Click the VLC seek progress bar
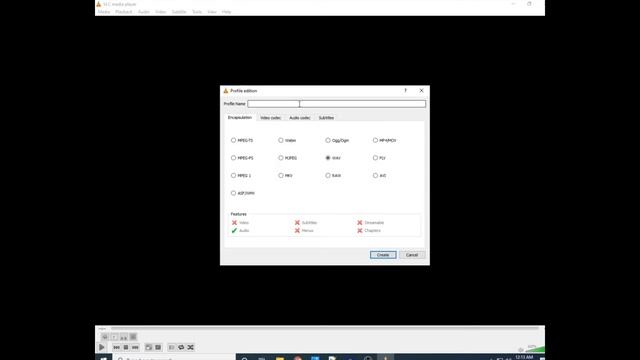640x360 pixels. pos(325,329)
